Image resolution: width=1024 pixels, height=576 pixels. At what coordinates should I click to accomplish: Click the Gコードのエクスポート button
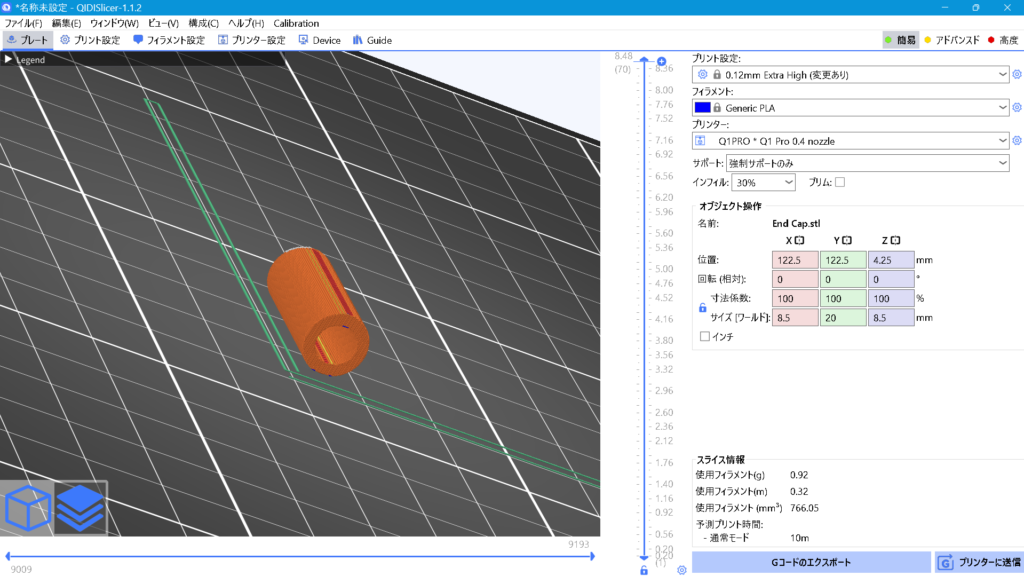810,563
